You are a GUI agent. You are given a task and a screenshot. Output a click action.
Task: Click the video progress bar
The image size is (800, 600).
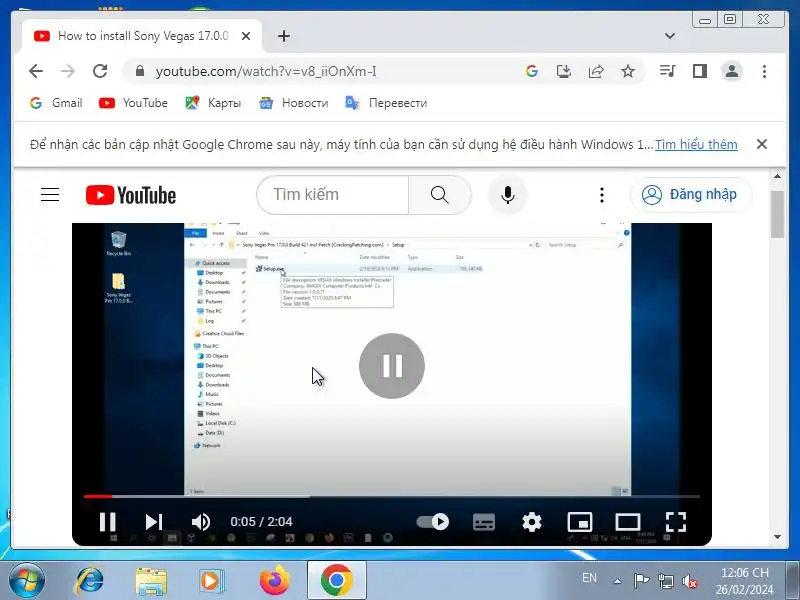[x=392, y=496]
